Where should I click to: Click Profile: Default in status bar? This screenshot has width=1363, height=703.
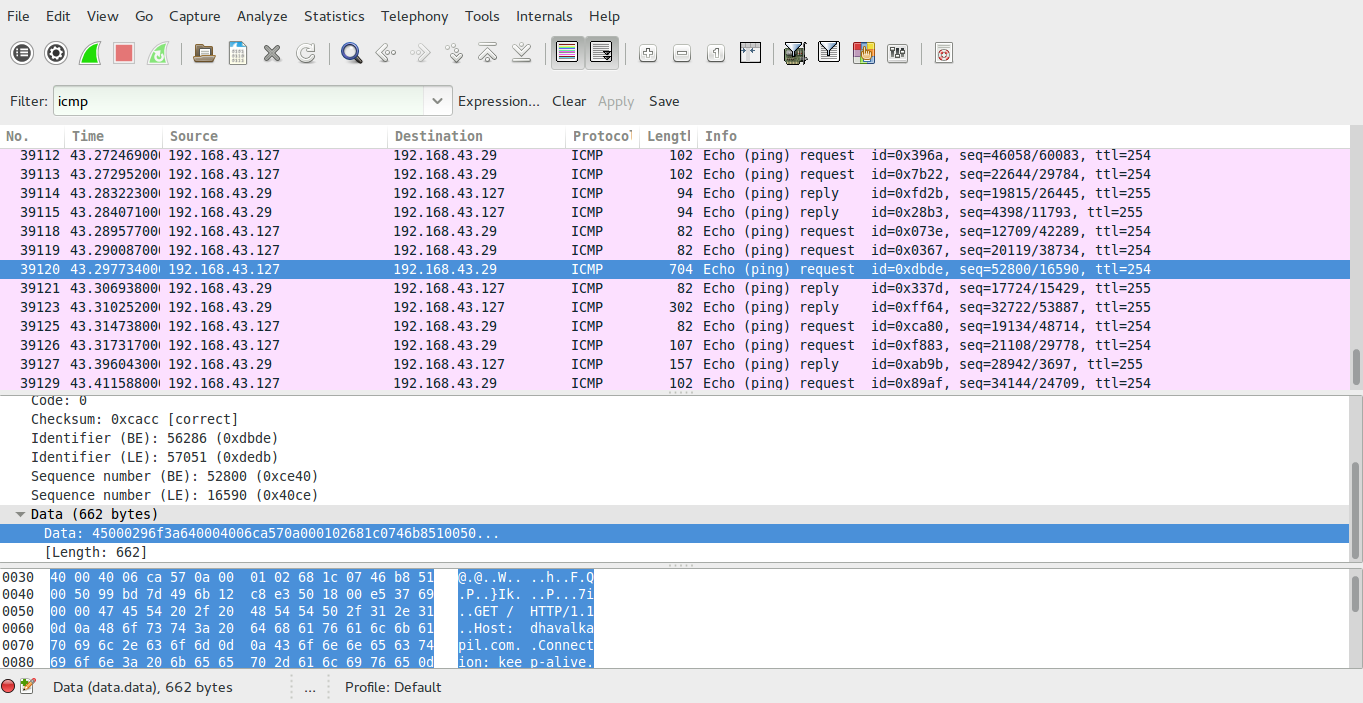(x=393, y=687)
